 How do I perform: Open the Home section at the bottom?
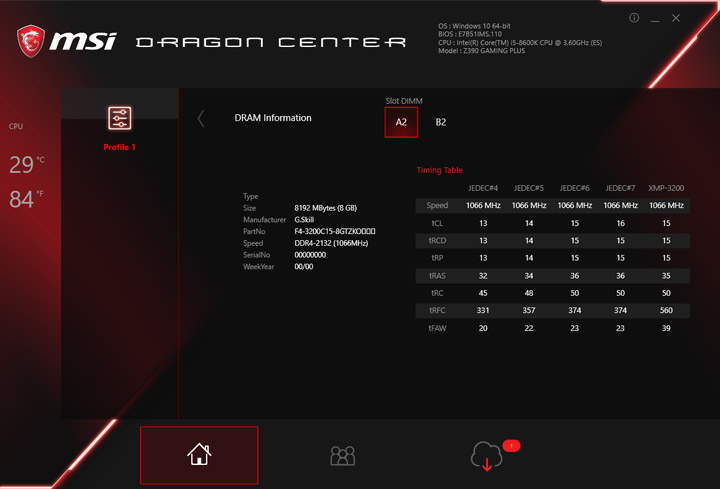tap(199, 455)
